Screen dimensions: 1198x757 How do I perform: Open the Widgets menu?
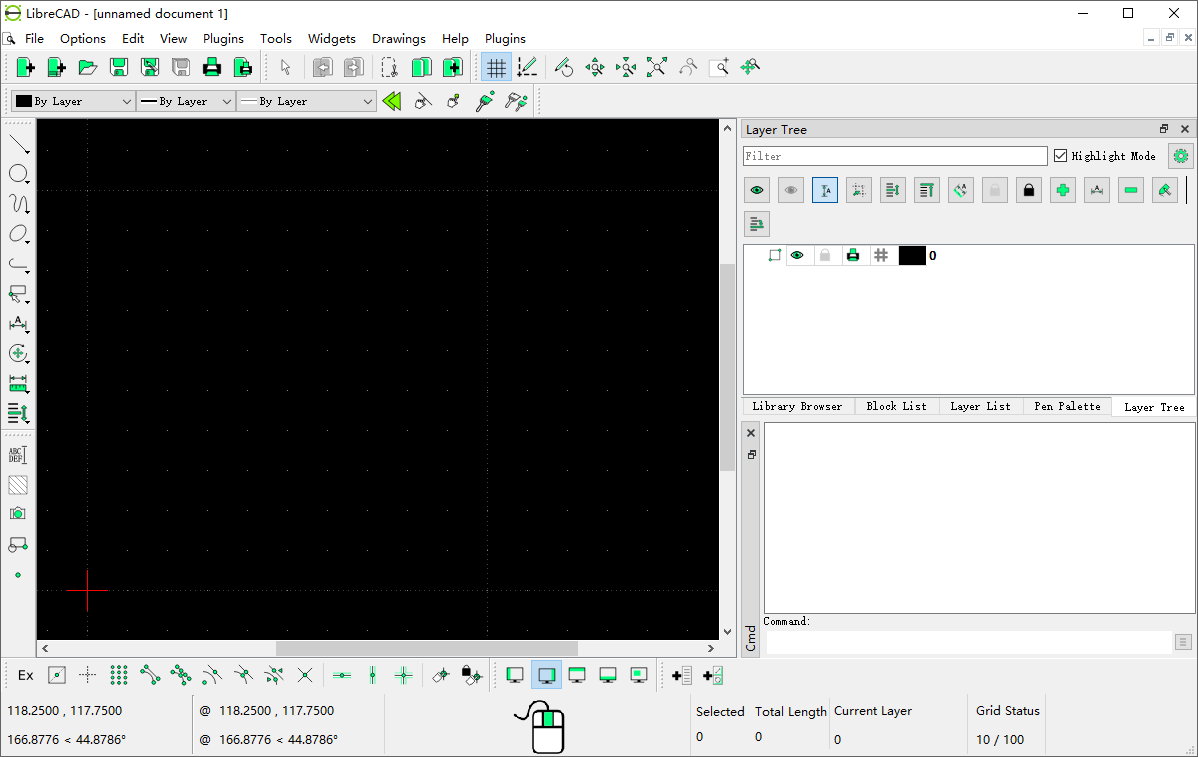[331, 39]
